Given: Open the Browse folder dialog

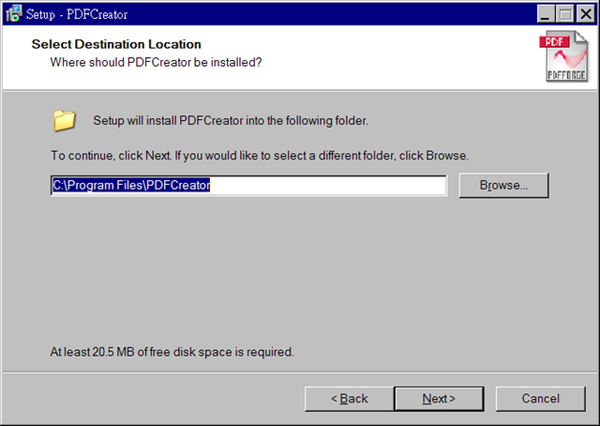Looking at the screenshot, I should pyautogui.click(x=504, y=185).
